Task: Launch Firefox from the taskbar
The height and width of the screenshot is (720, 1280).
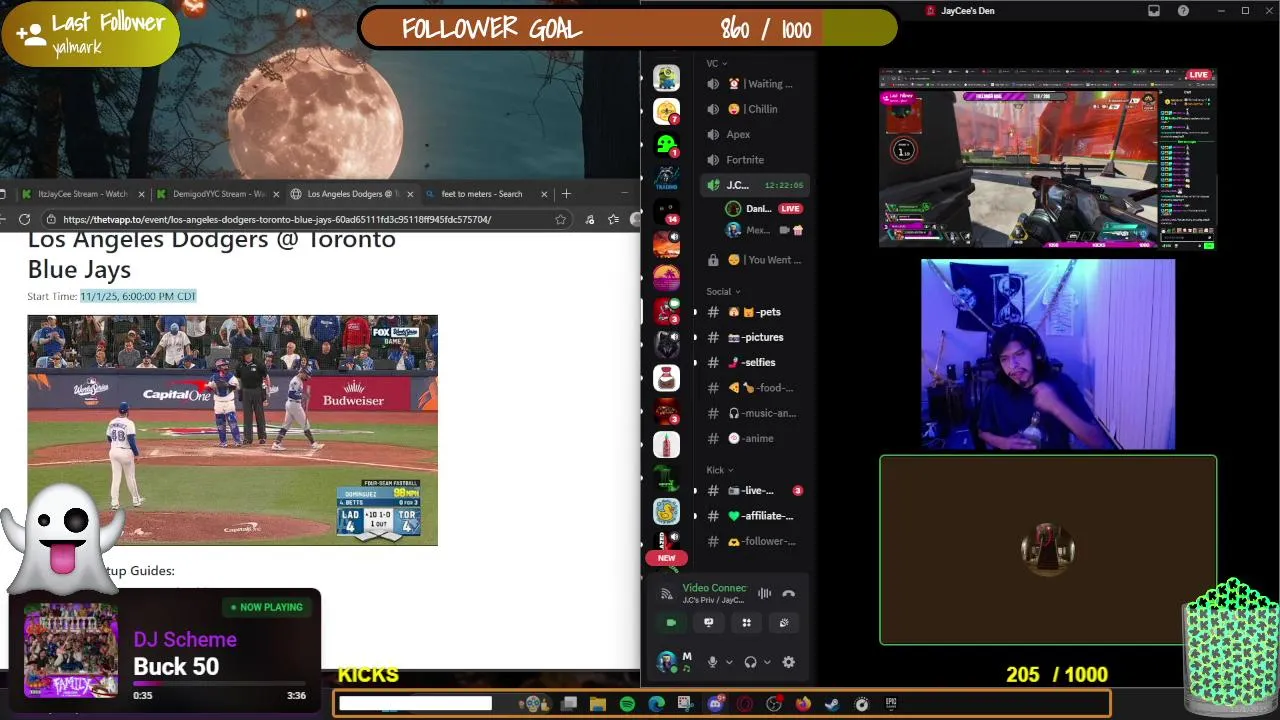Action: tap(803, 704)
